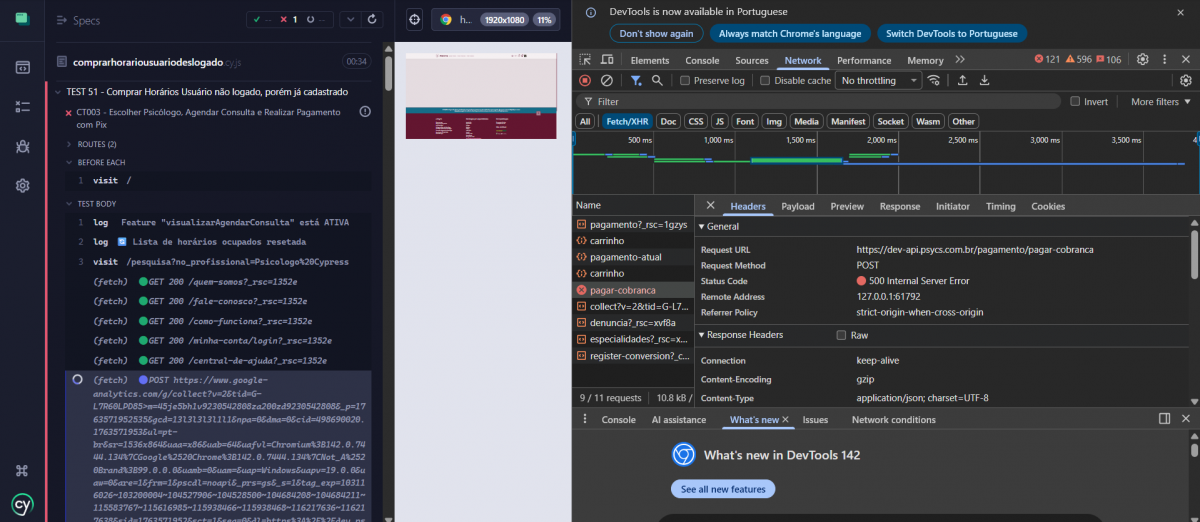The image size is (1200, 522).
Task: Click the Filter input field
Action: (820, 101)
